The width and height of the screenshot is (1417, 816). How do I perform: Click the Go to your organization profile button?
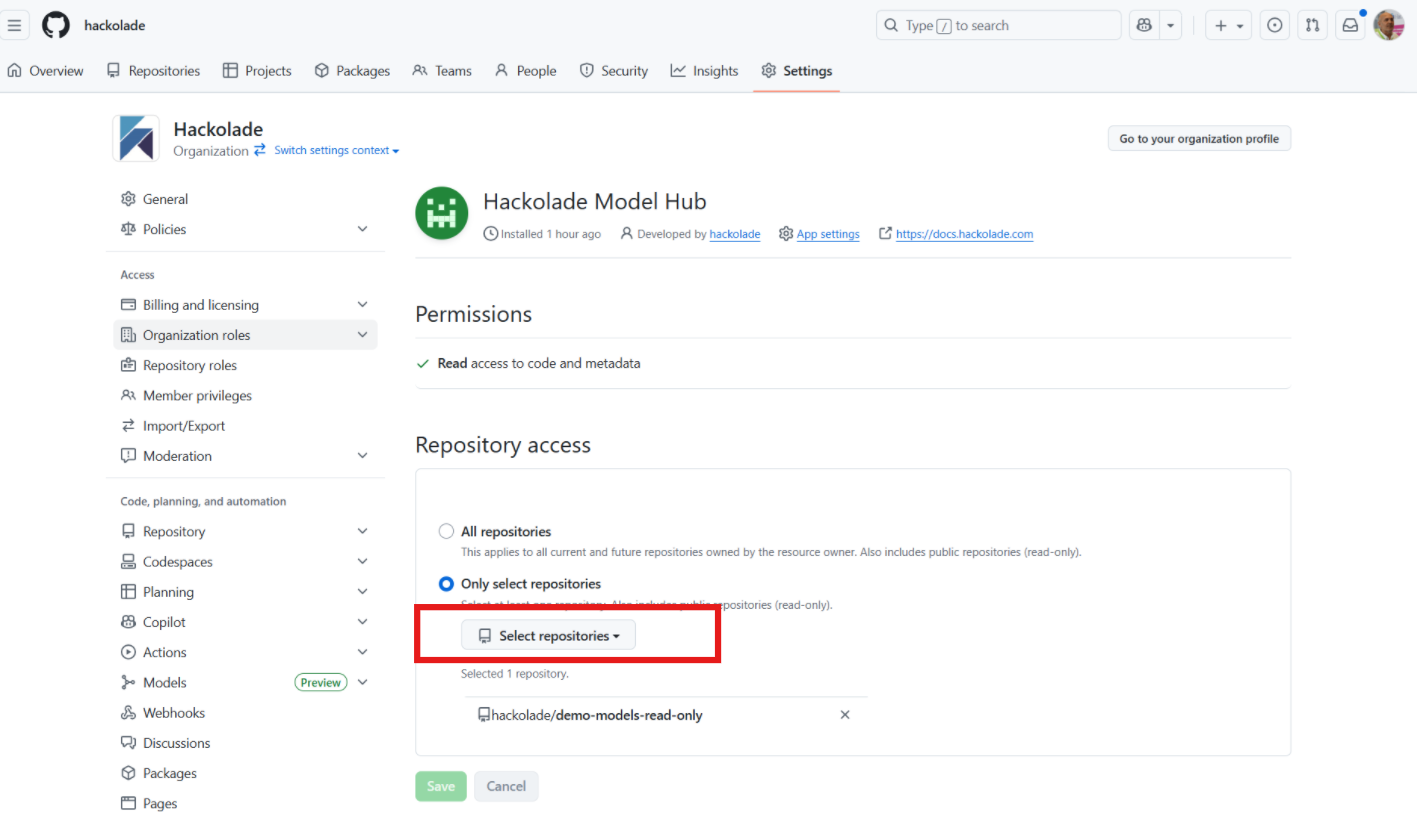pos(1198,138)
